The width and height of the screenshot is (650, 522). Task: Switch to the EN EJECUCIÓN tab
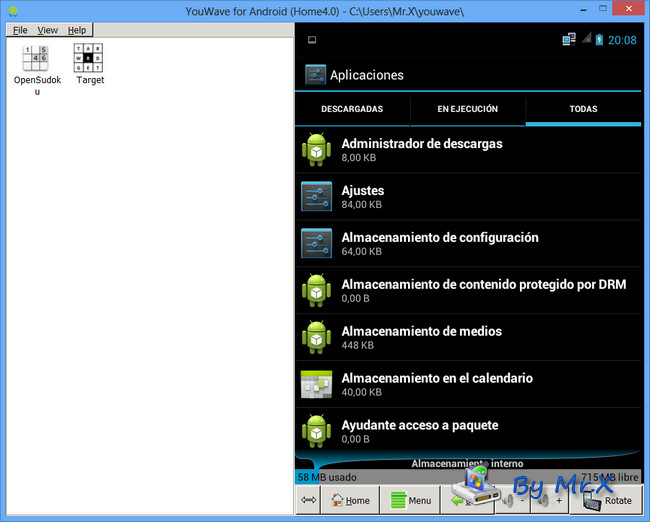coord(468,109)
